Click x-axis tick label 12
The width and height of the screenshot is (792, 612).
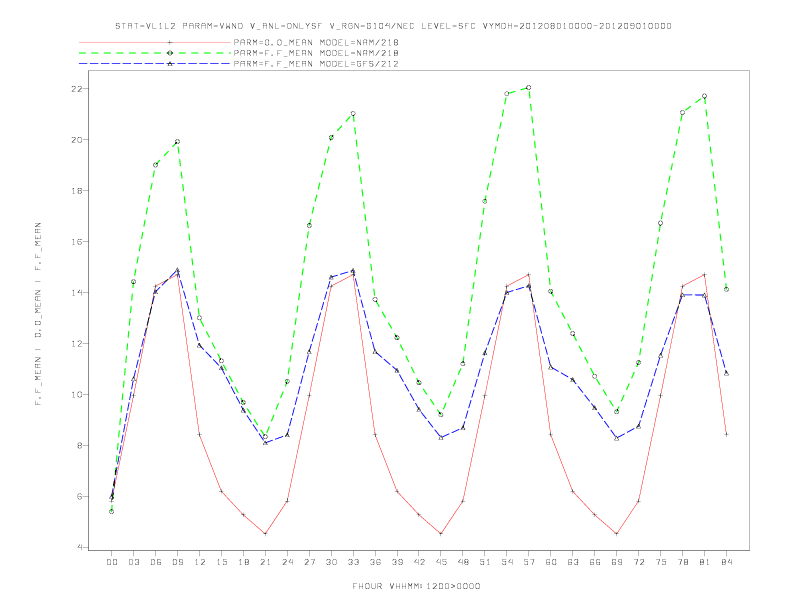pyautogui.click(x=200, y=562)
